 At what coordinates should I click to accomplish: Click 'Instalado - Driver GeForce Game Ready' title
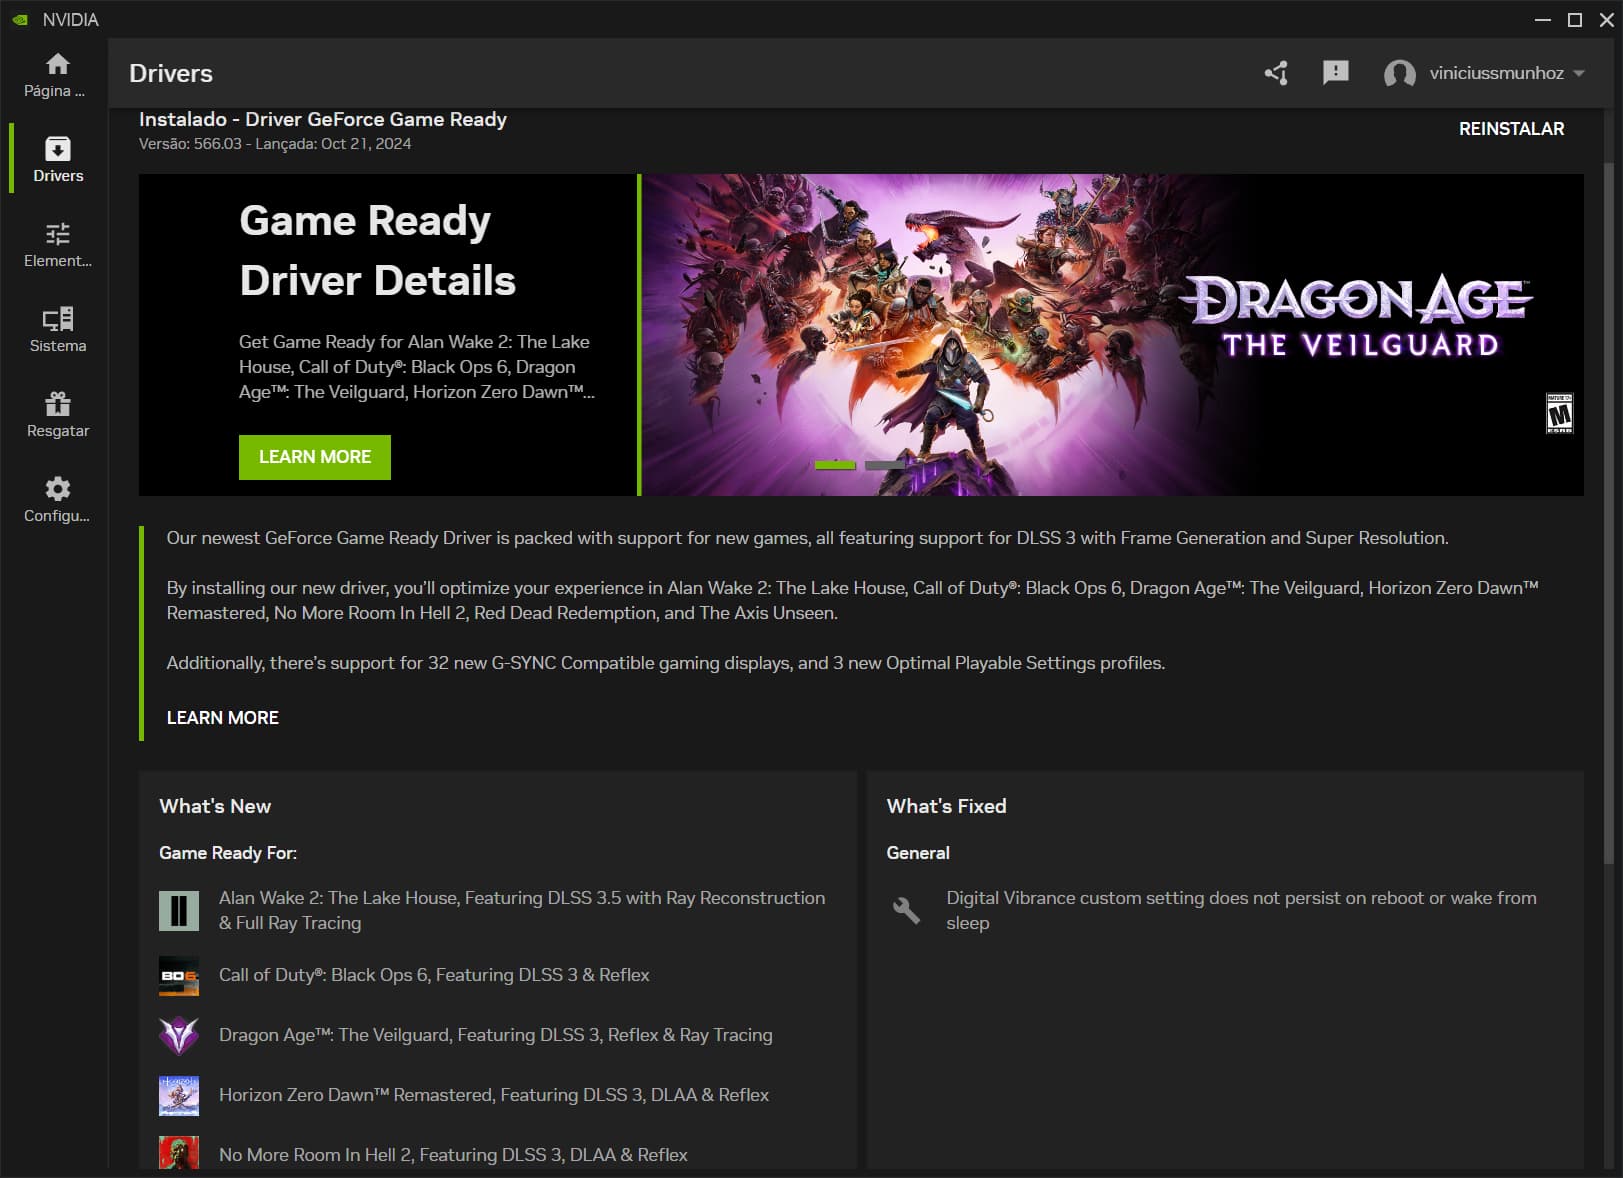[323, 119]
